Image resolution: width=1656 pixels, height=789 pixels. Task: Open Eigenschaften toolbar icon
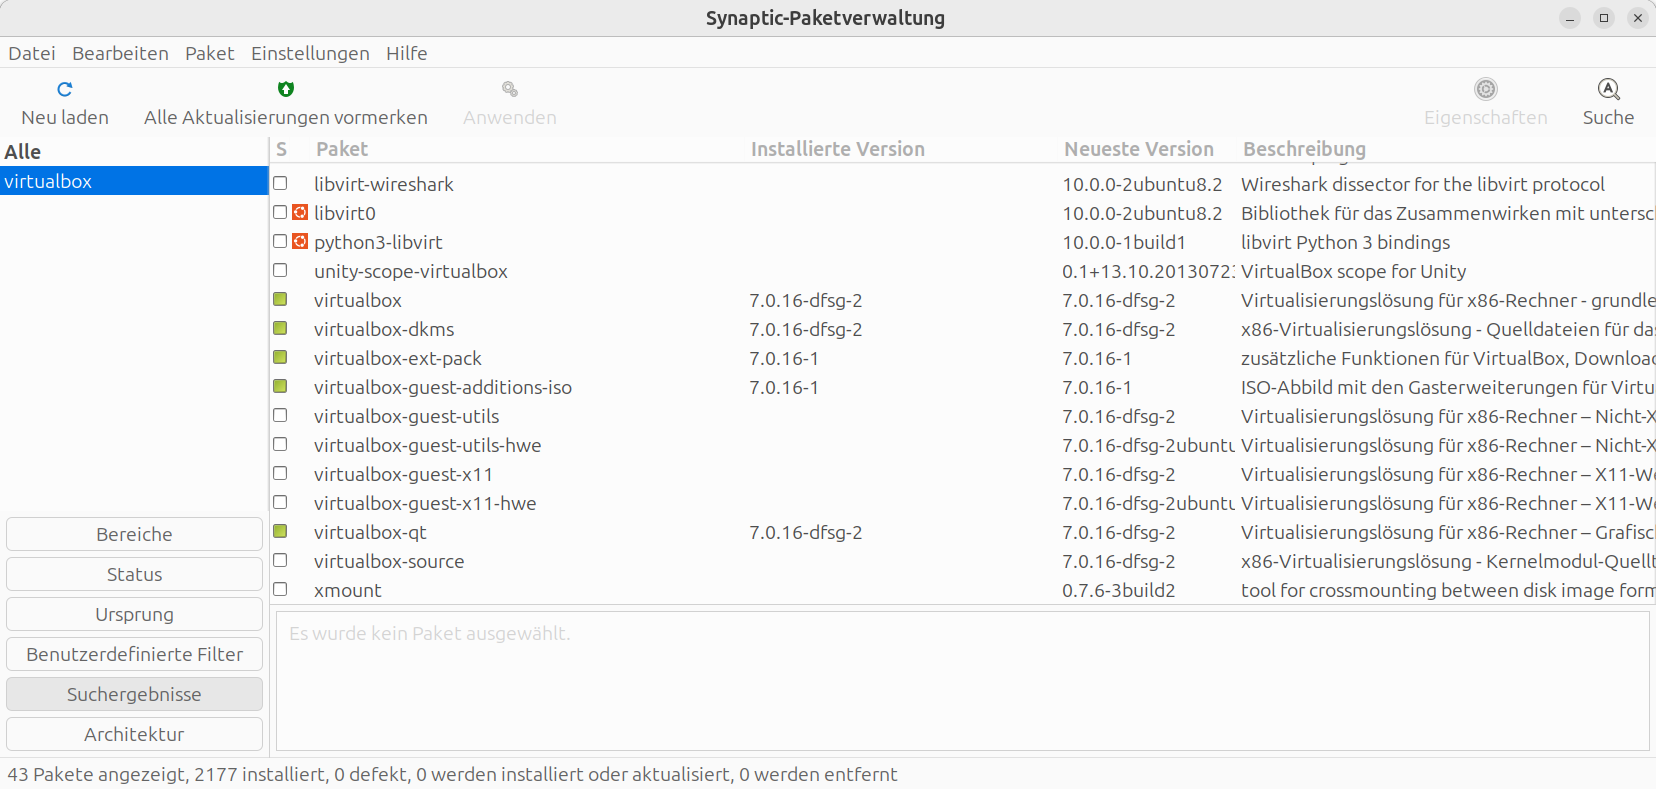(1486, 89)
